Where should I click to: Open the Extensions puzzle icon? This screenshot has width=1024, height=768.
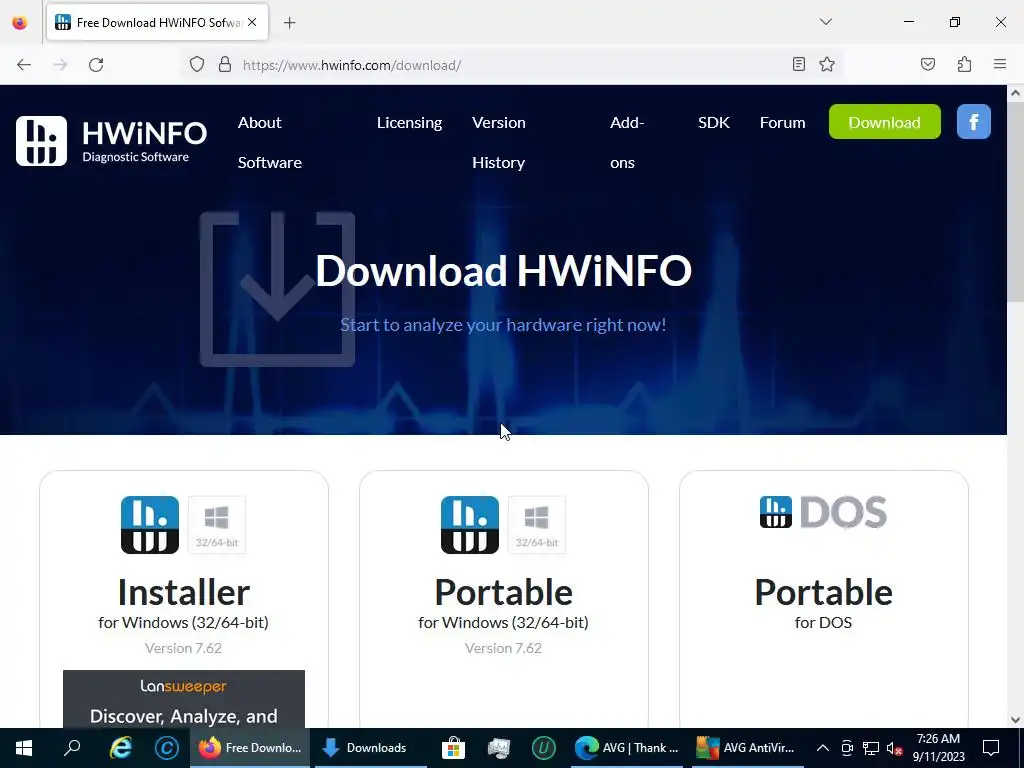[x=964, y=64]
